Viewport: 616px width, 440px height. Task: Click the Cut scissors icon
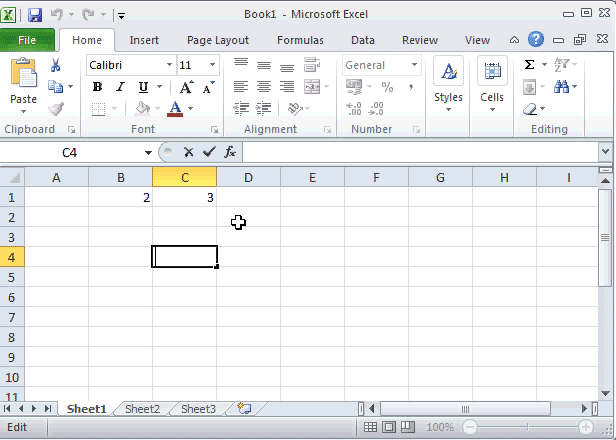[56, 65]
